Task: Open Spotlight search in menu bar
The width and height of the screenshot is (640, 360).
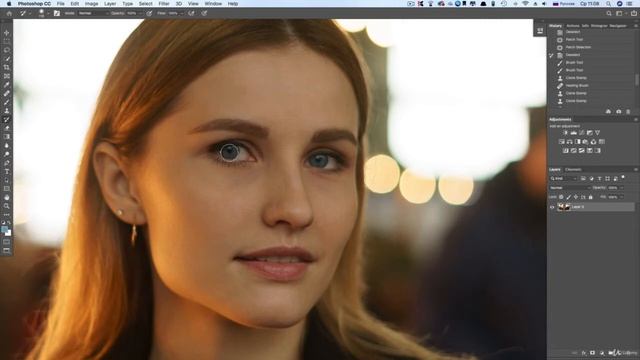Action: click(x=608, y=4)
